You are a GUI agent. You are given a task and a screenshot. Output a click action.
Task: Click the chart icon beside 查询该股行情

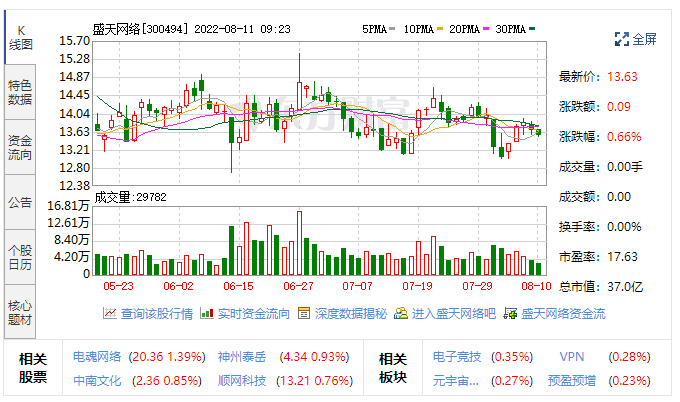tap(110, 313)
